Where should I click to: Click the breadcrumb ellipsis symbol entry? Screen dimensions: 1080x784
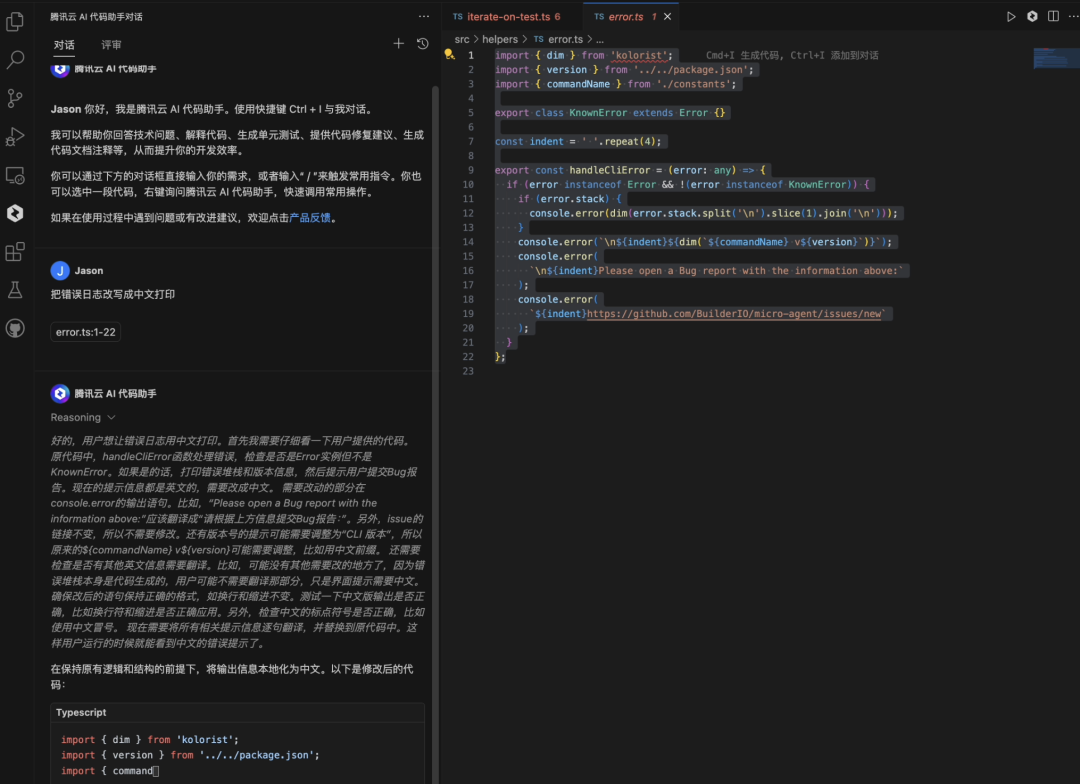600,39
